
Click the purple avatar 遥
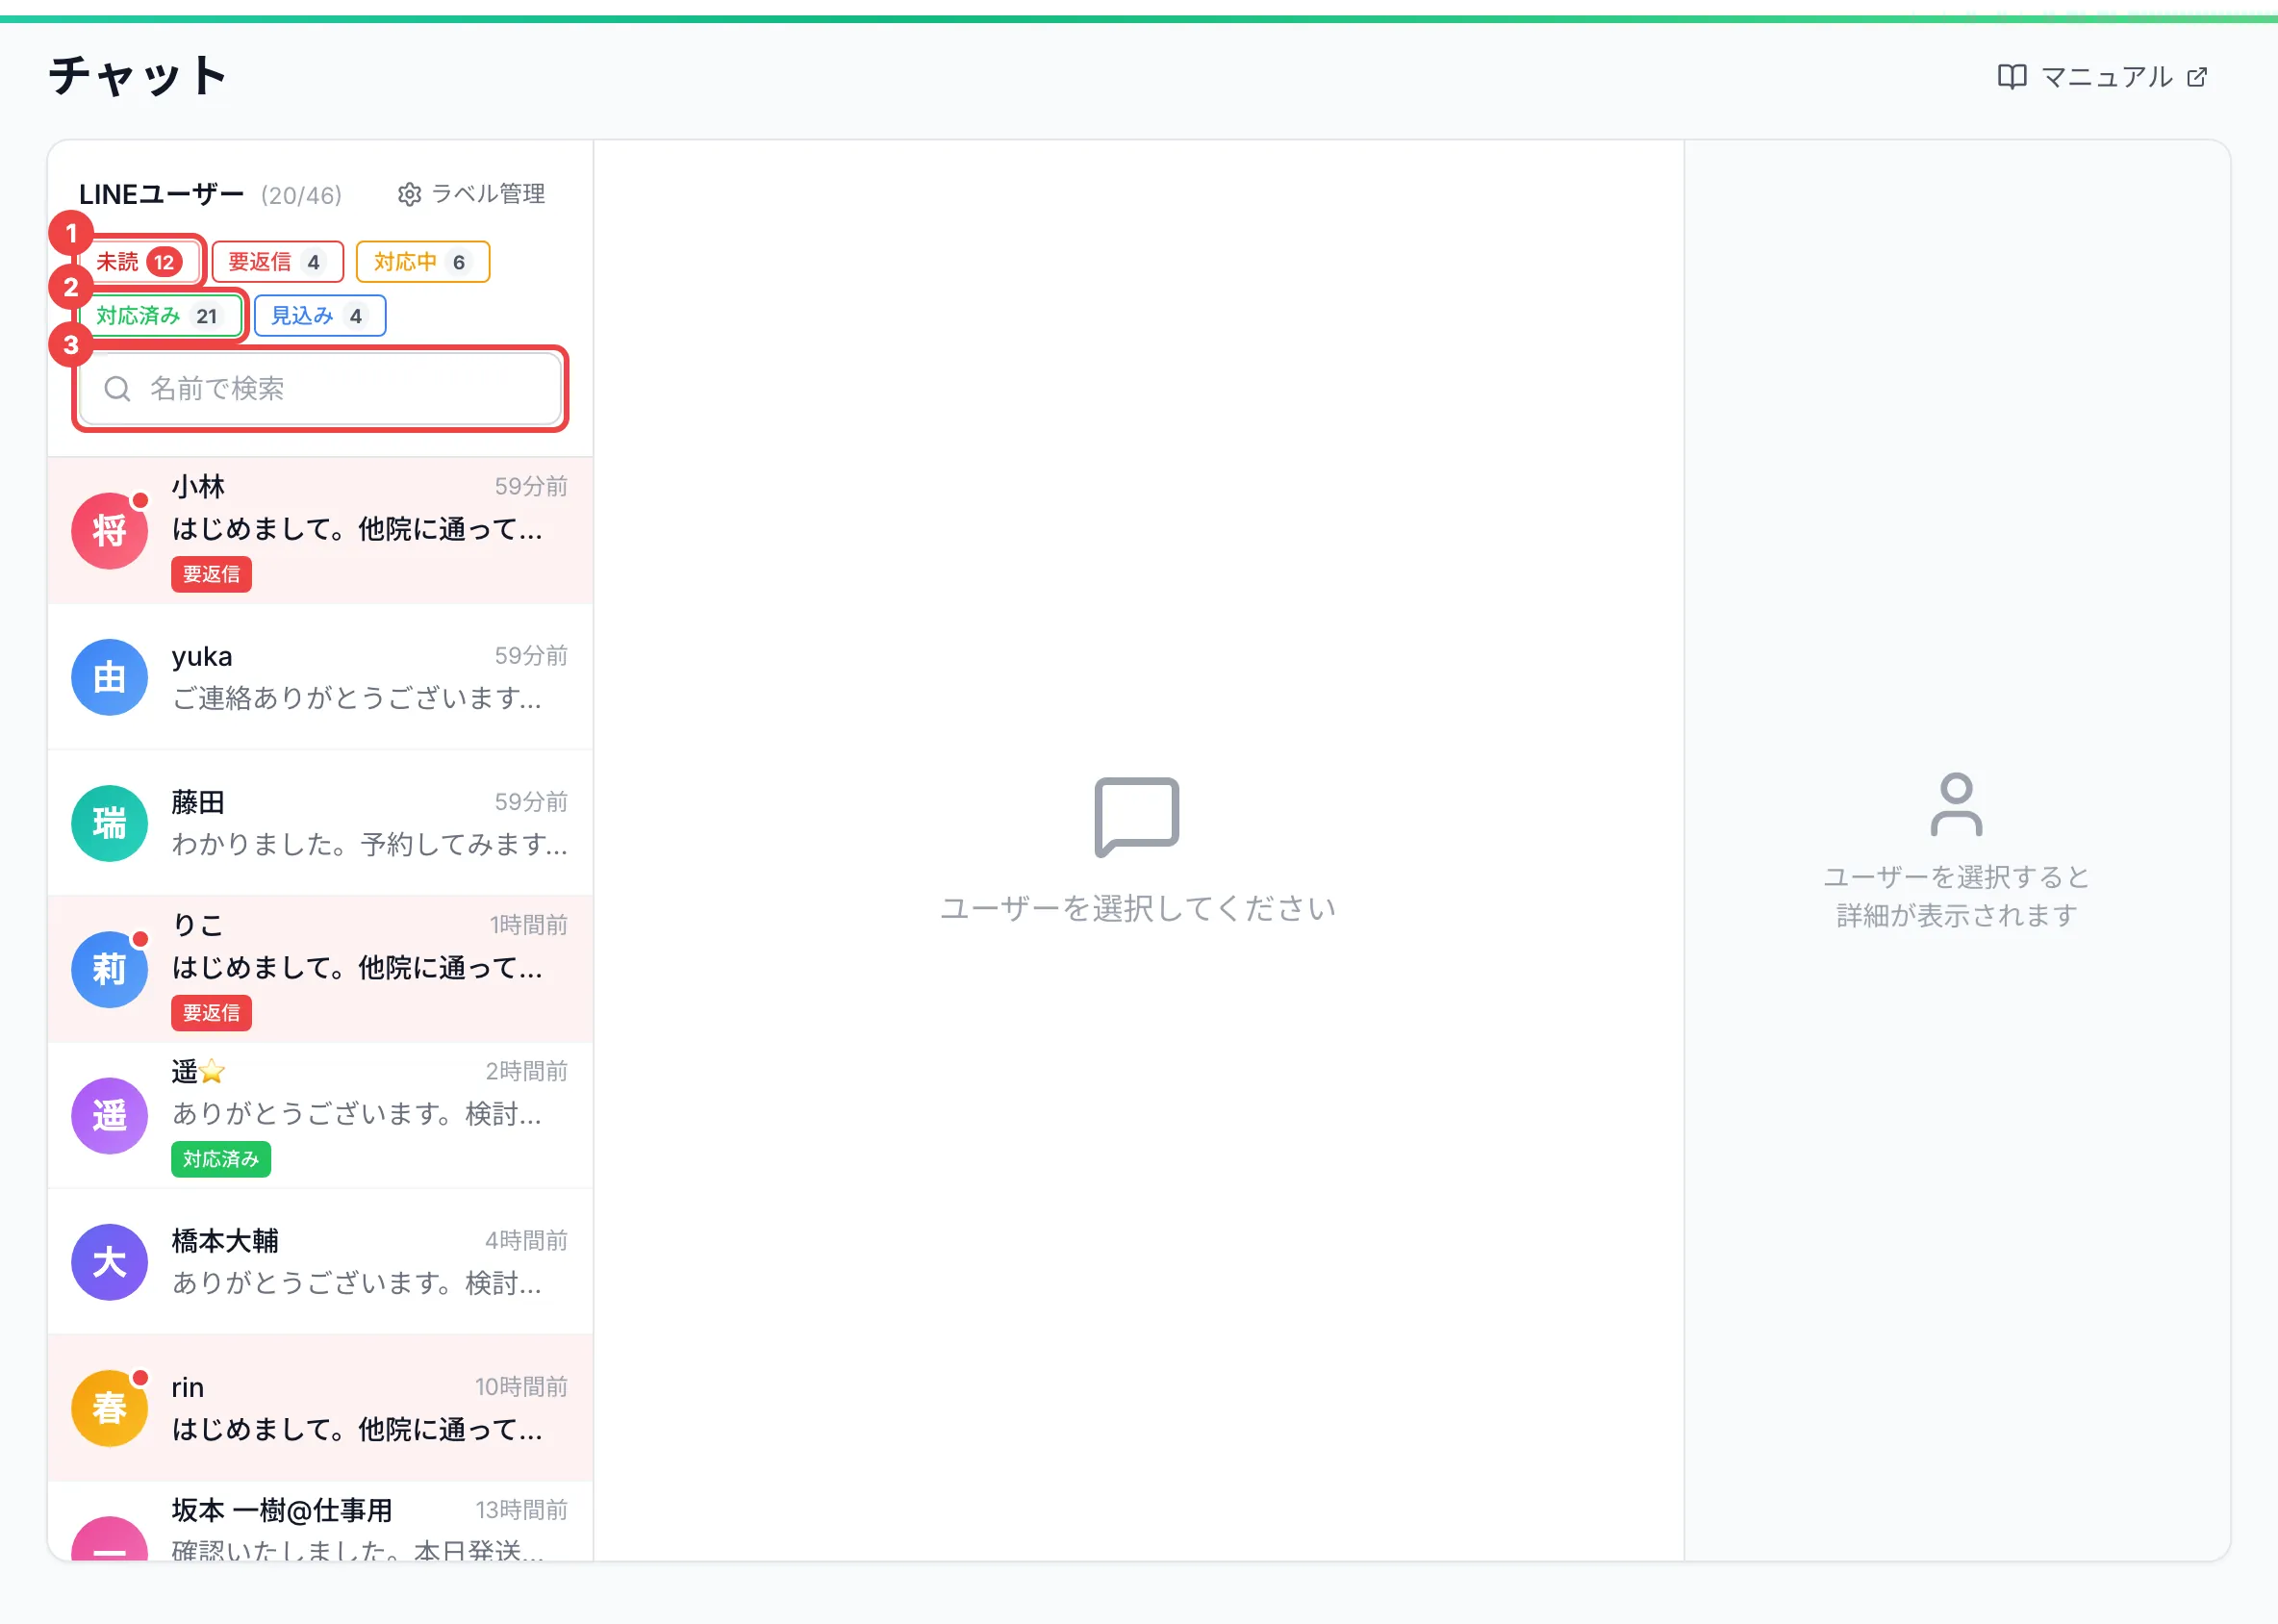click(x=109, y=1115)
